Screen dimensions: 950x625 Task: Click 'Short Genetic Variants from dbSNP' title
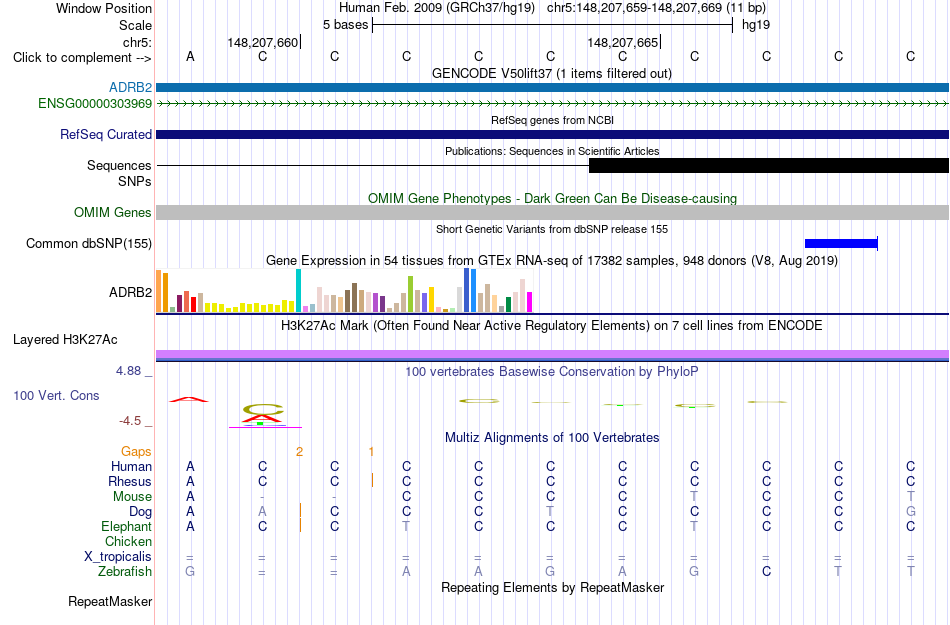[552, 230]
